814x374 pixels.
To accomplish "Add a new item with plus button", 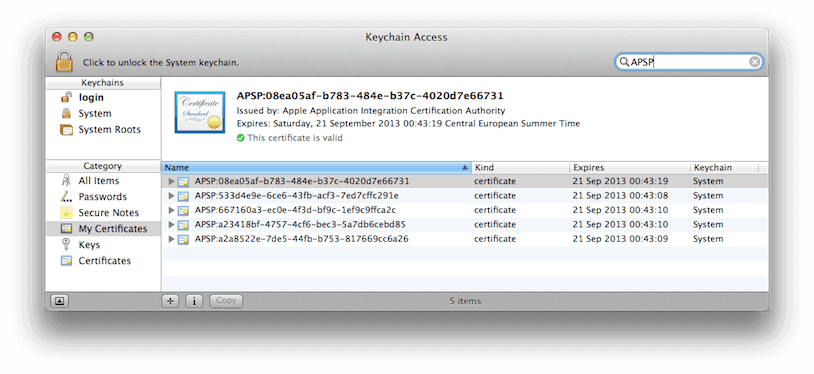I will tap(170, 301).
